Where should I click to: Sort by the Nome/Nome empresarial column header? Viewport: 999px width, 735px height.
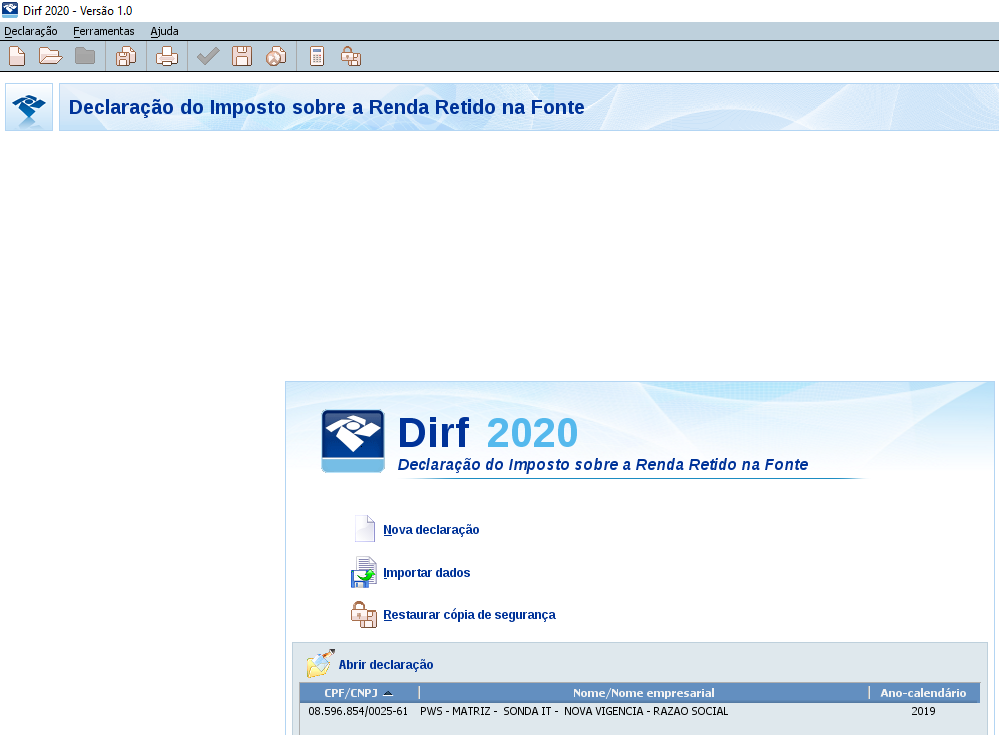click(643, 693)
